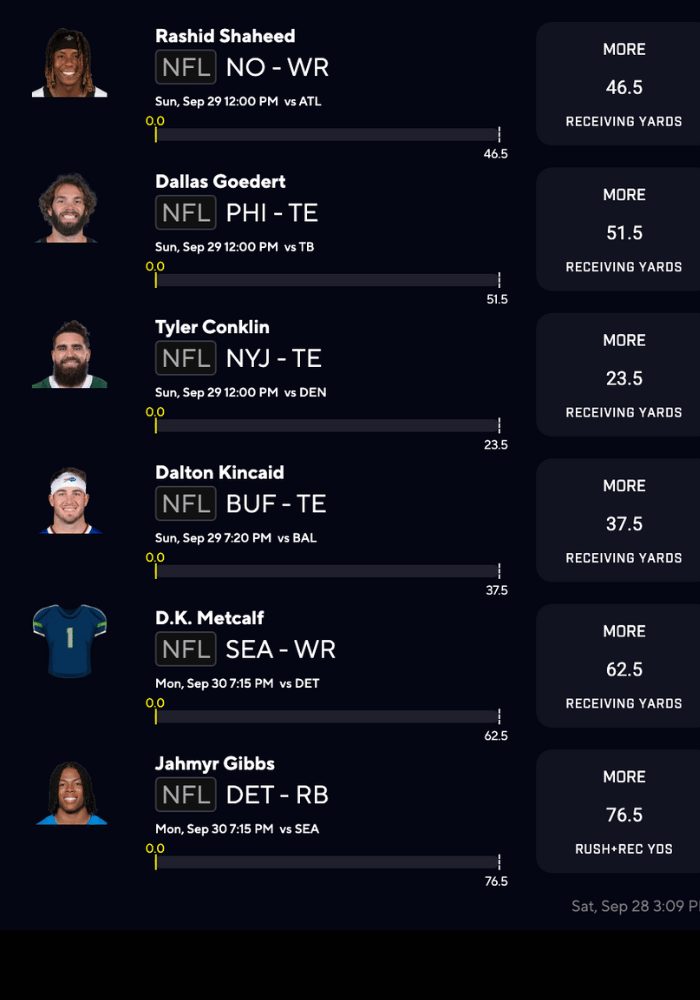
Task: Click Rashid Shaheed's player headshot
Action: [69, 63]
